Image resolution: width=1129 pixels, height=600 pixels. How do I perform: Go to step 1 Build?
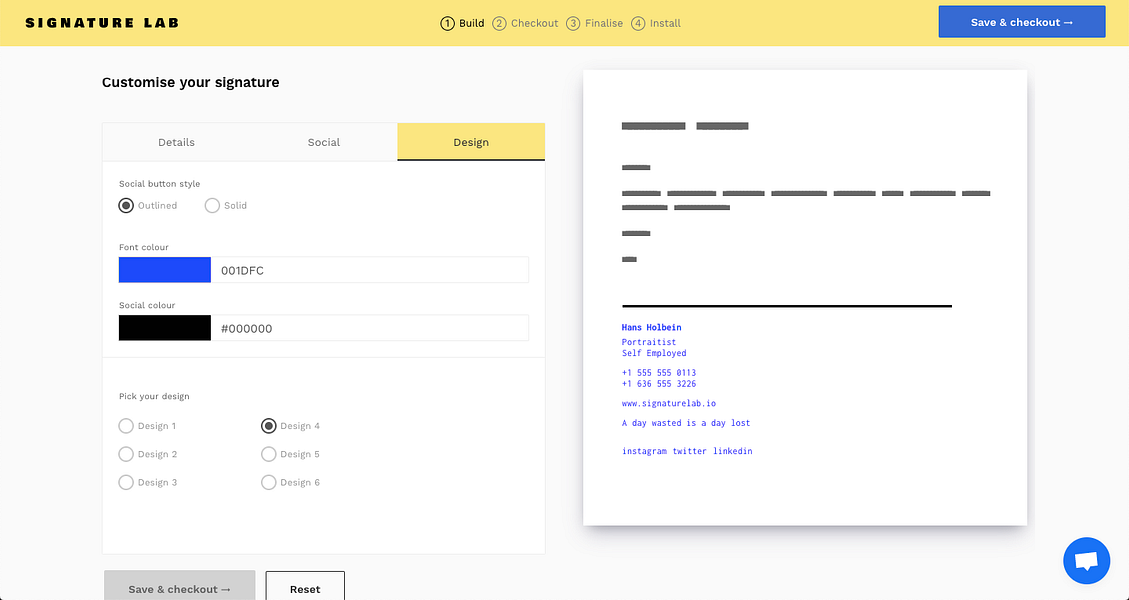tap(462, 23)
